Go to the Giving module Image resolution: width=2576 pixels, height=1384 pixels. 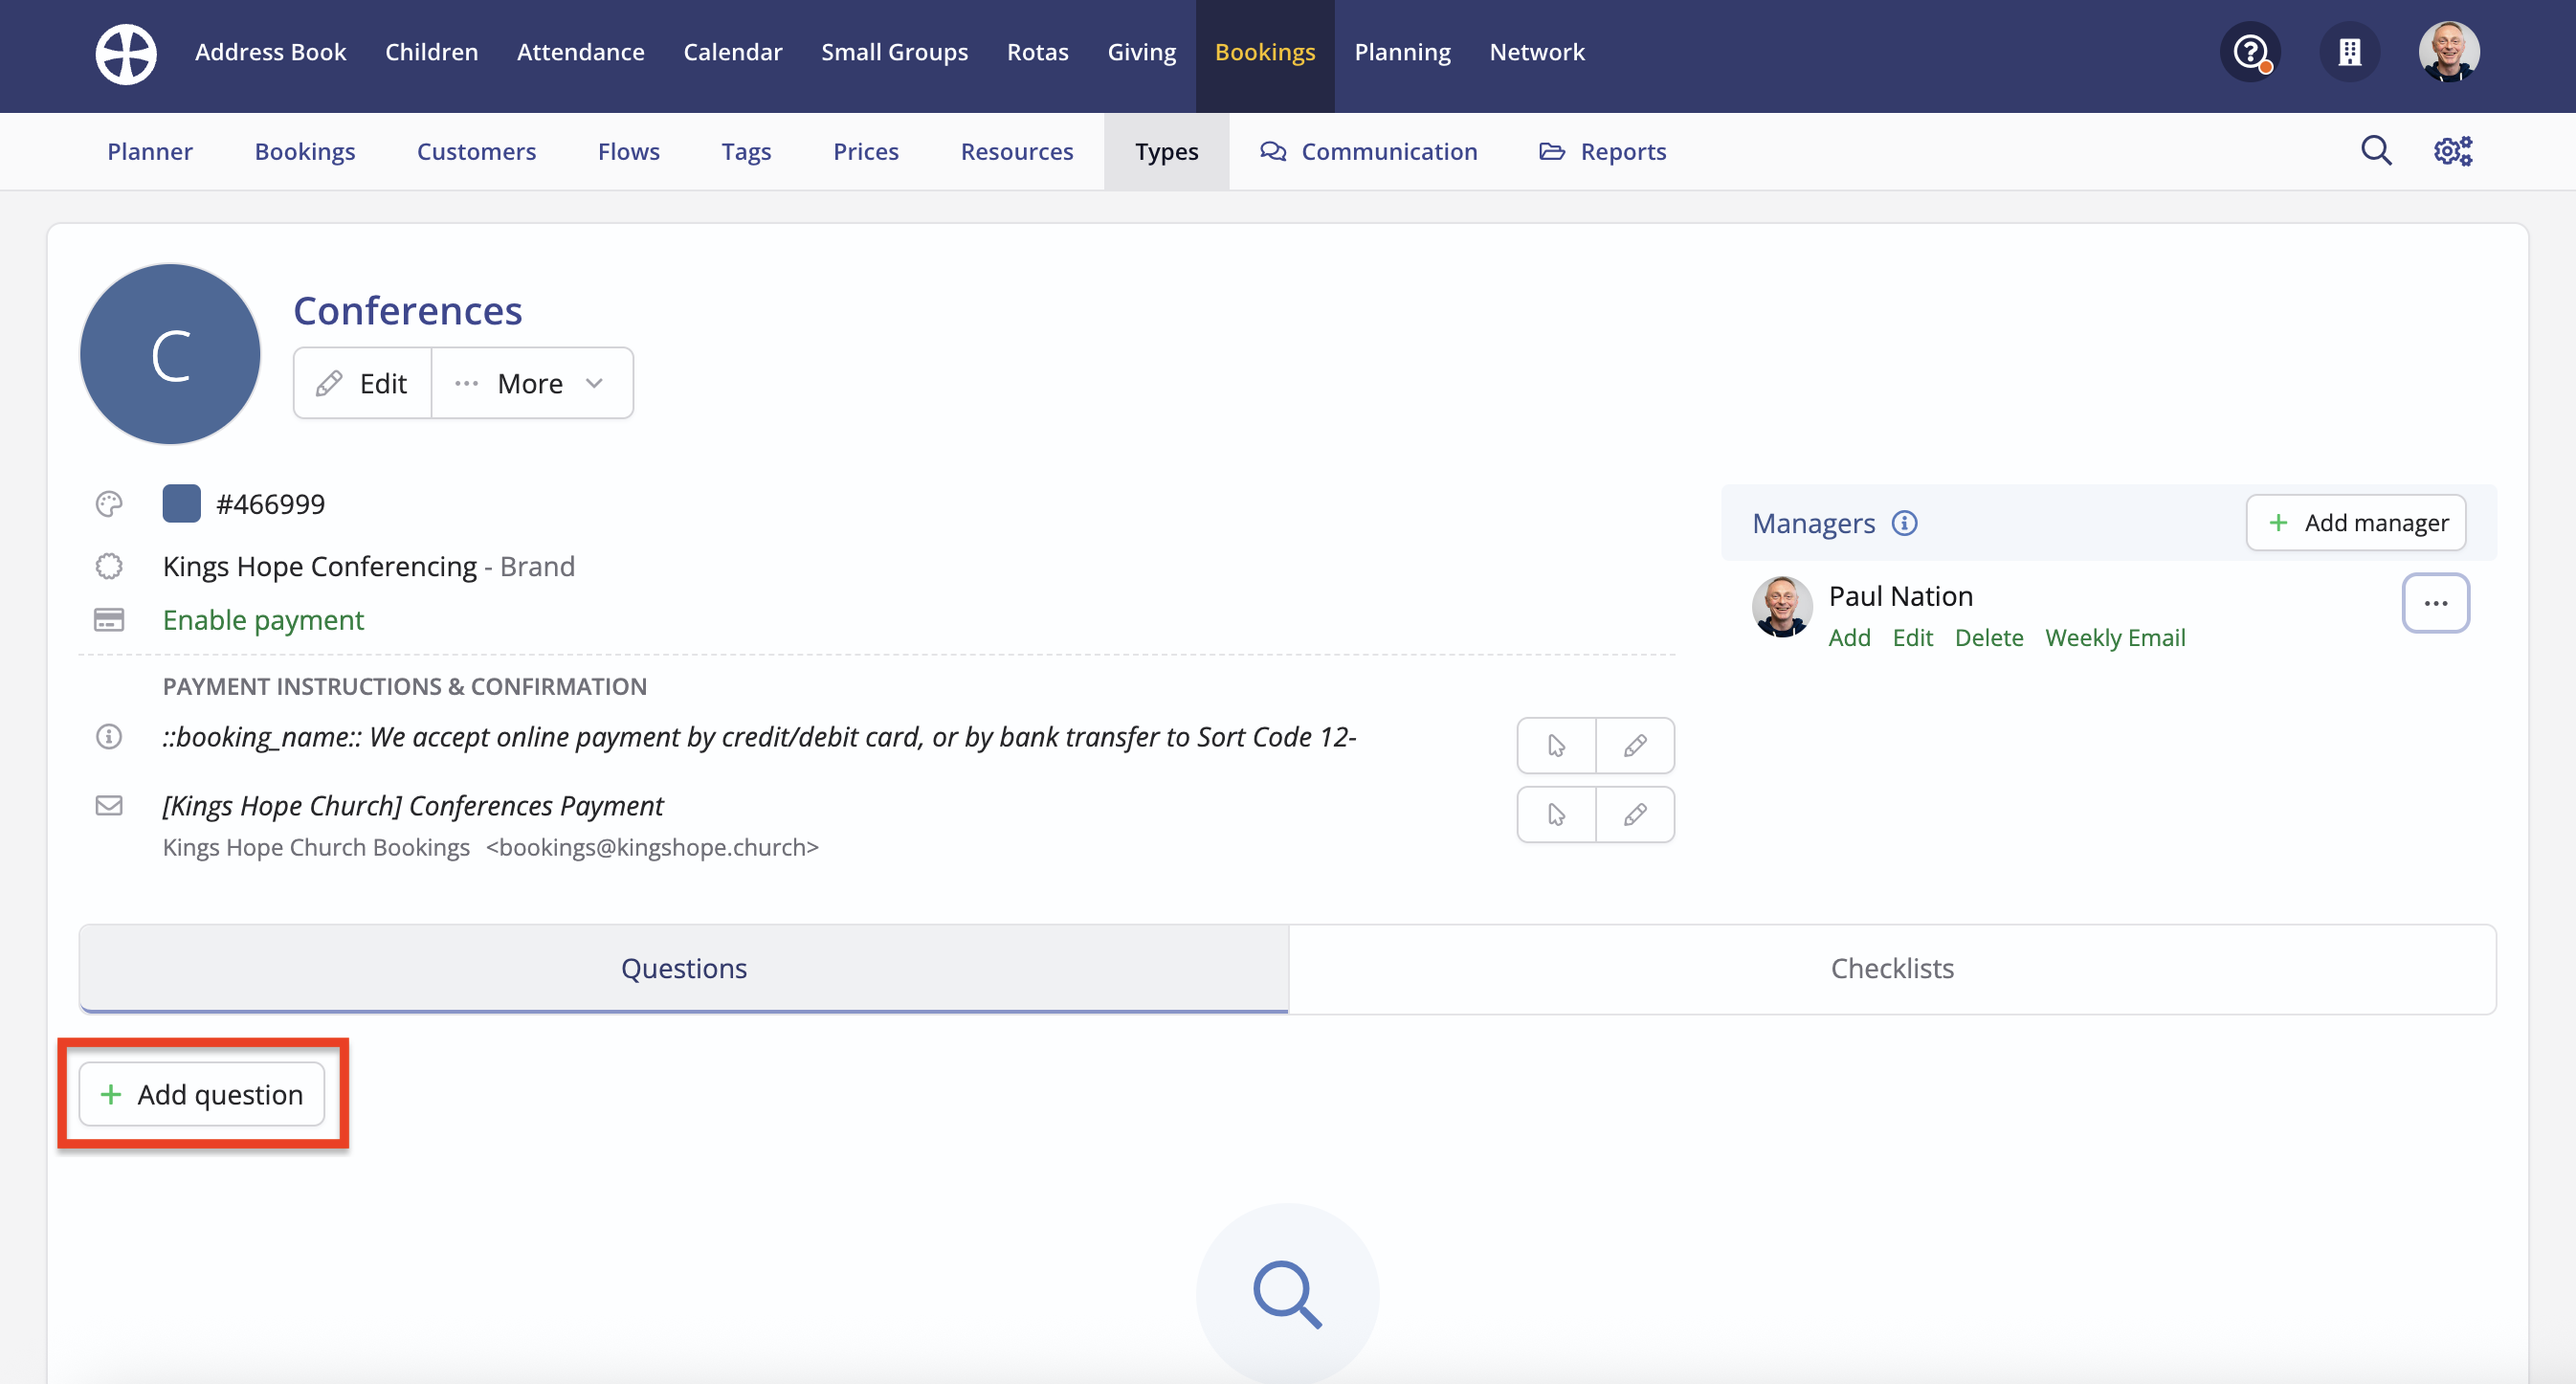coord(1141,52)
